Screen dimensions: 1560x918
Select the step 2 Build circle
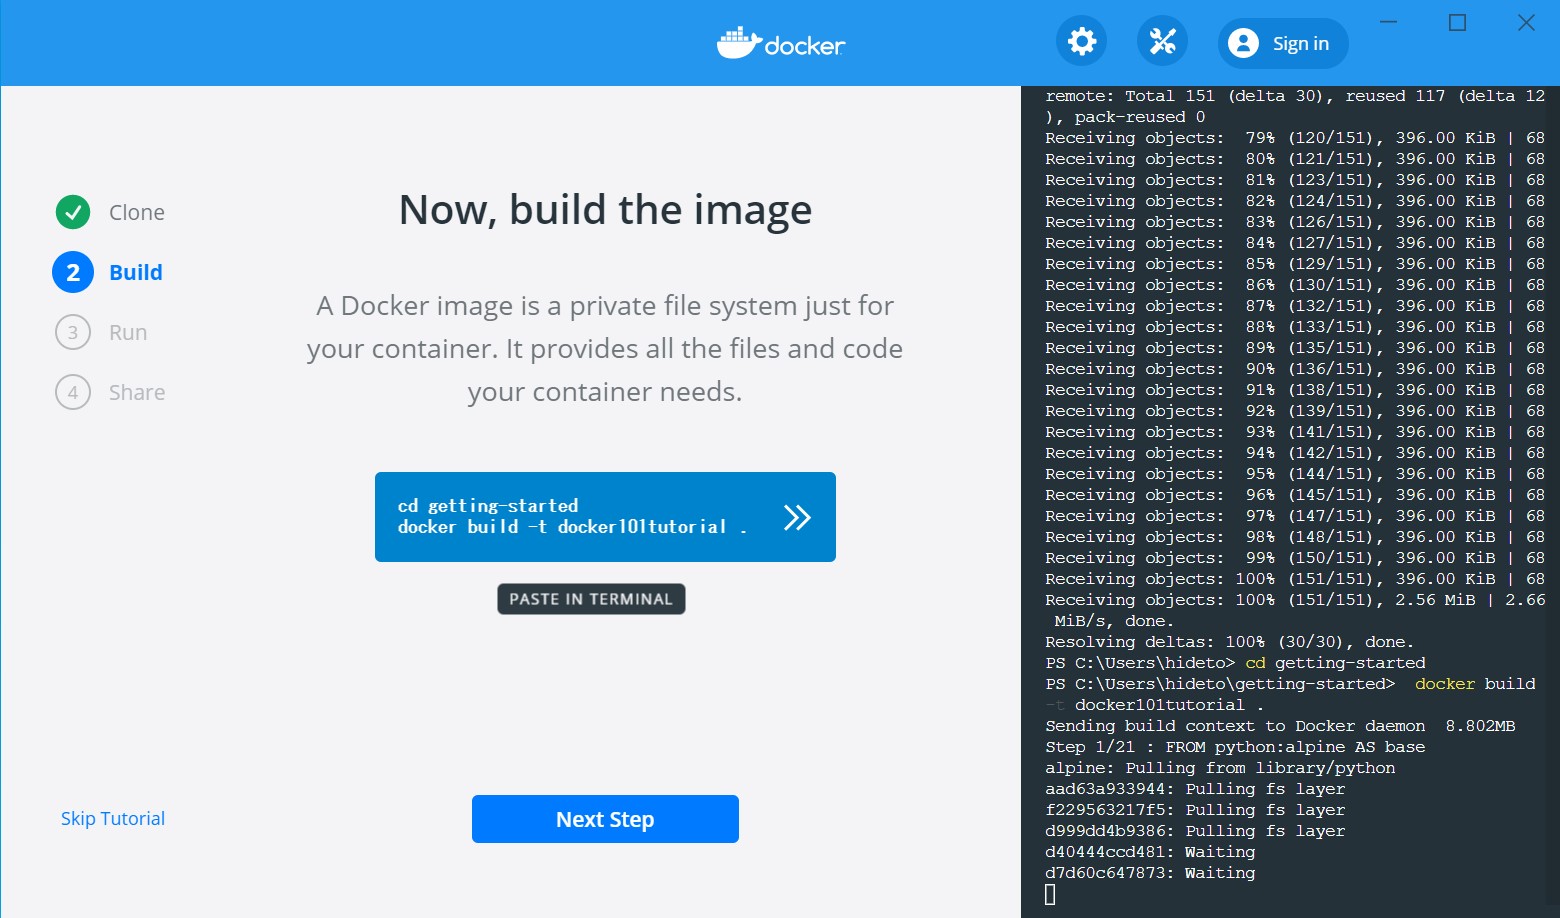(73, 272)
